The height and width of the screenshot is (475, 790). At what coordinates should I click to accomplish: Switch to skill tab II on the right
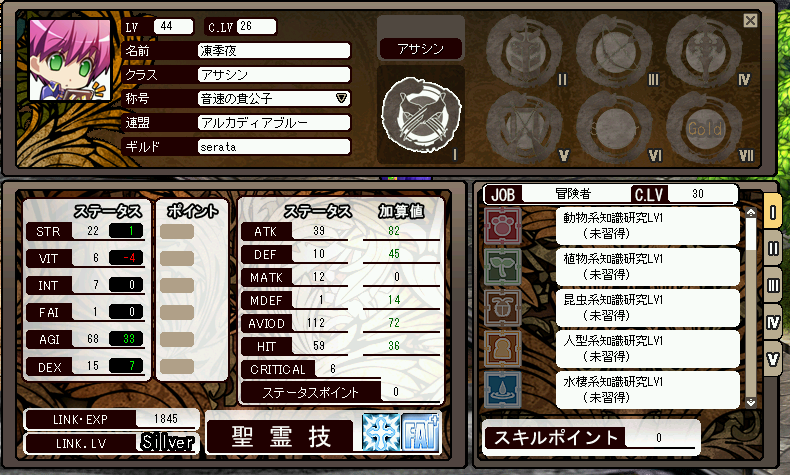(x=773, y=248)
